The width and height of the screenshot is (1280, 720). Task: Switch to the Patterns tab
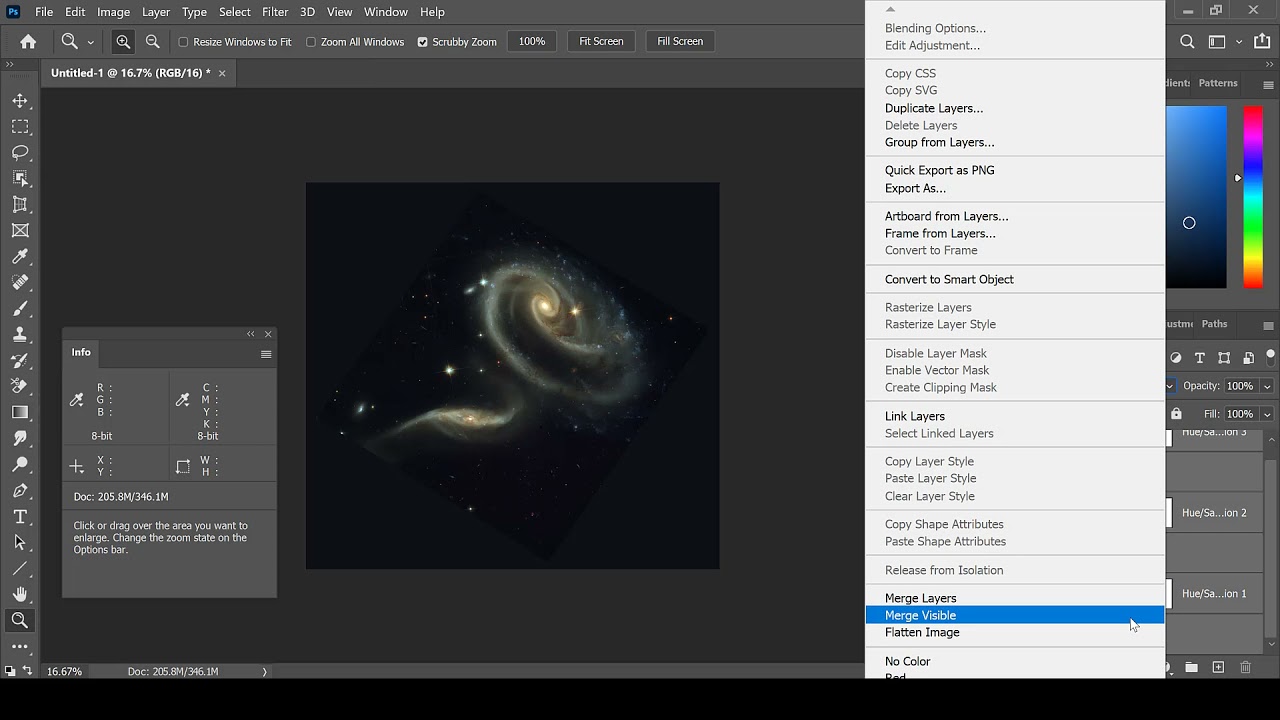pyautogui.click(x=1218, y=83)
